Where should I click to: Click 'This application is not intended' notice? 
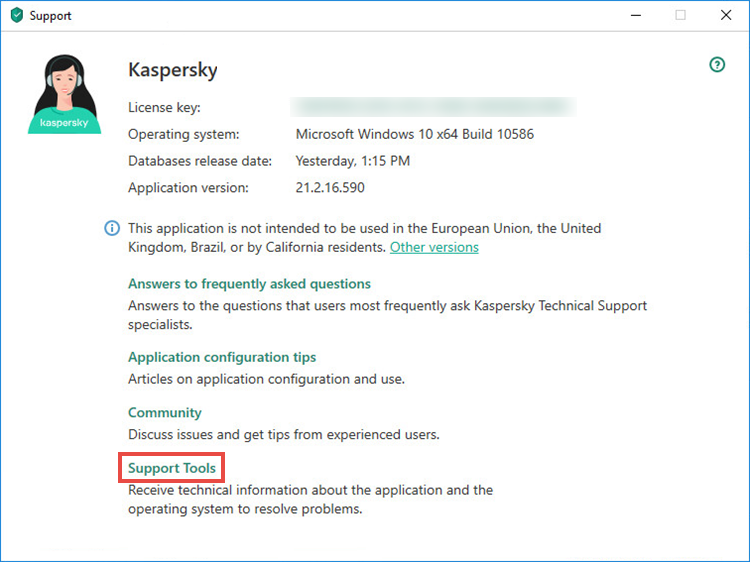(x=364, y=238)
